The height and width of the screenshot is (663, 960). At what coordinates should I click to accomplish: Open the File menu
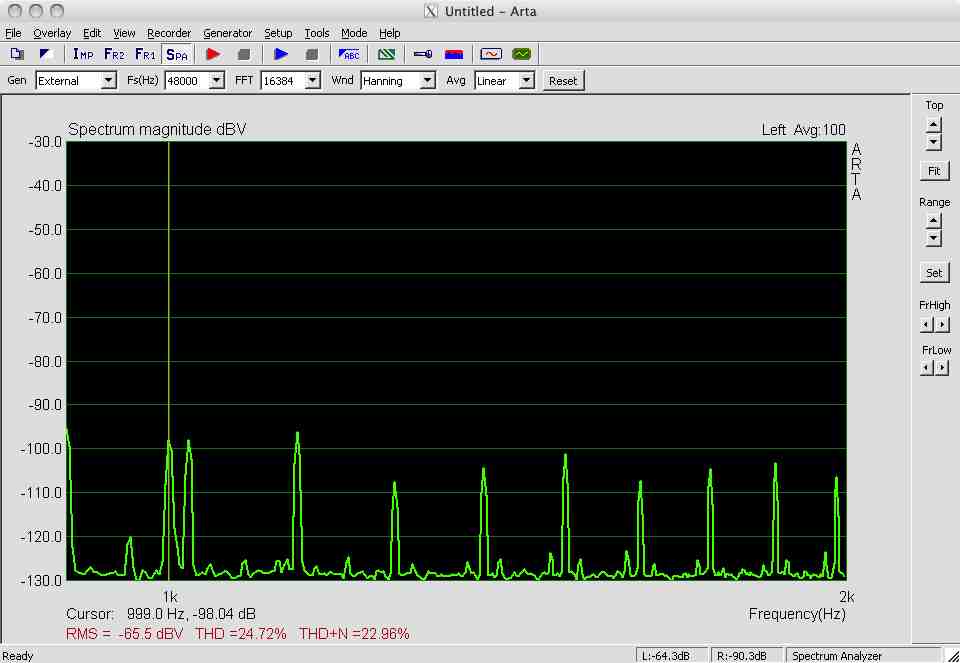pyautogui.click(x=13, y=33)
